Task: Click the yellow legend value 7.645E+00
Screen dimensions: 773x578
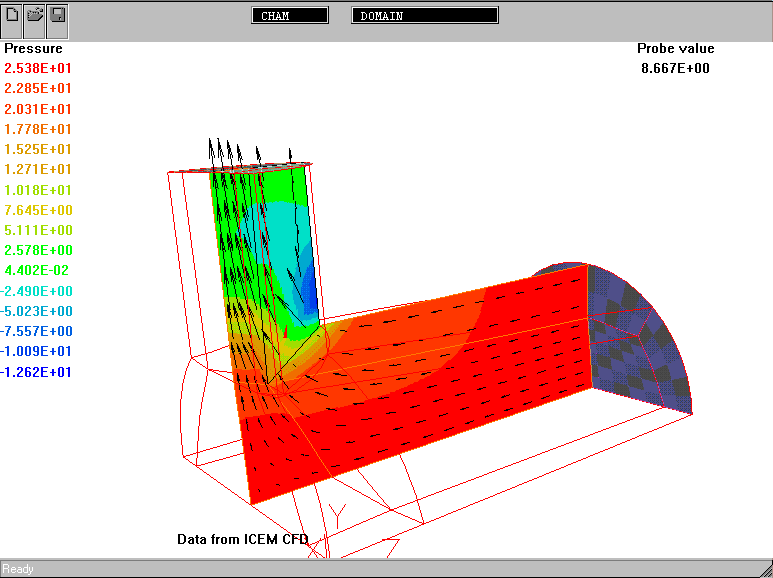Action: point(38,210)
